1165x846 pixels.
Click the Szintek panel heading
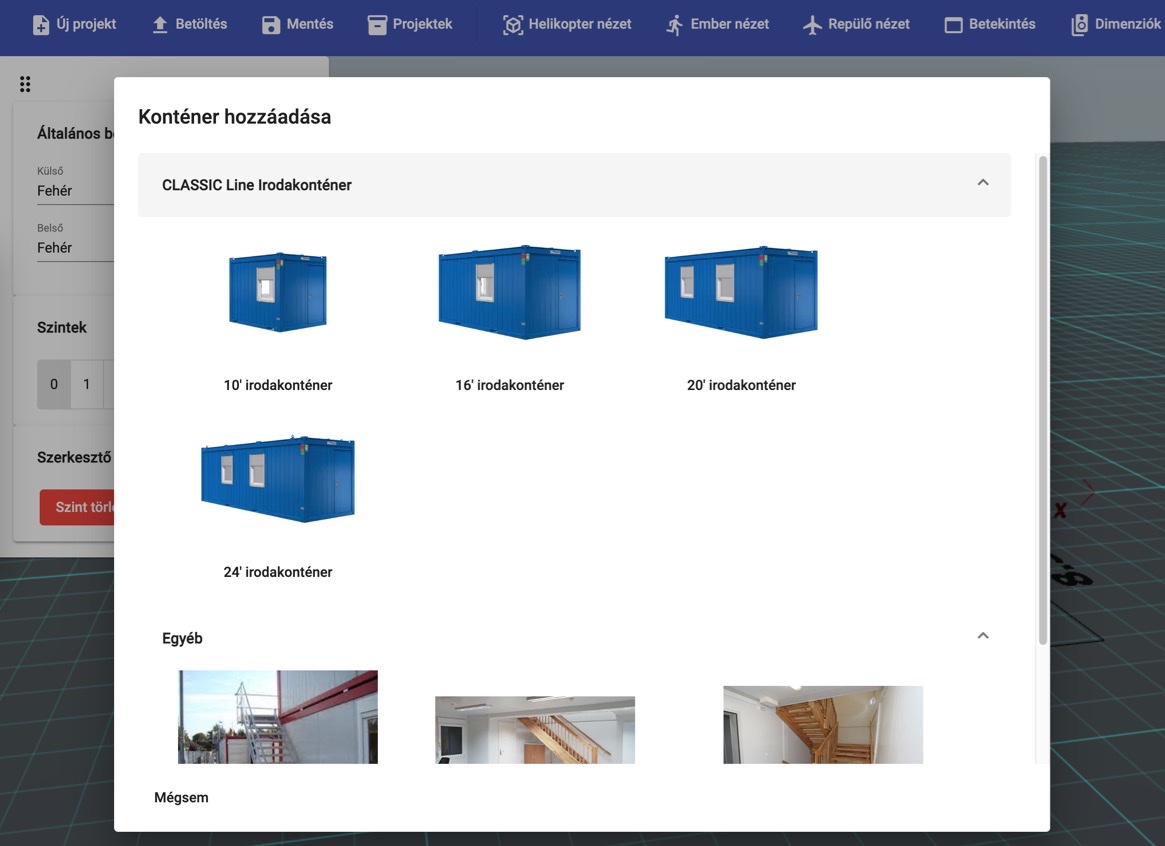pos(62,328)
